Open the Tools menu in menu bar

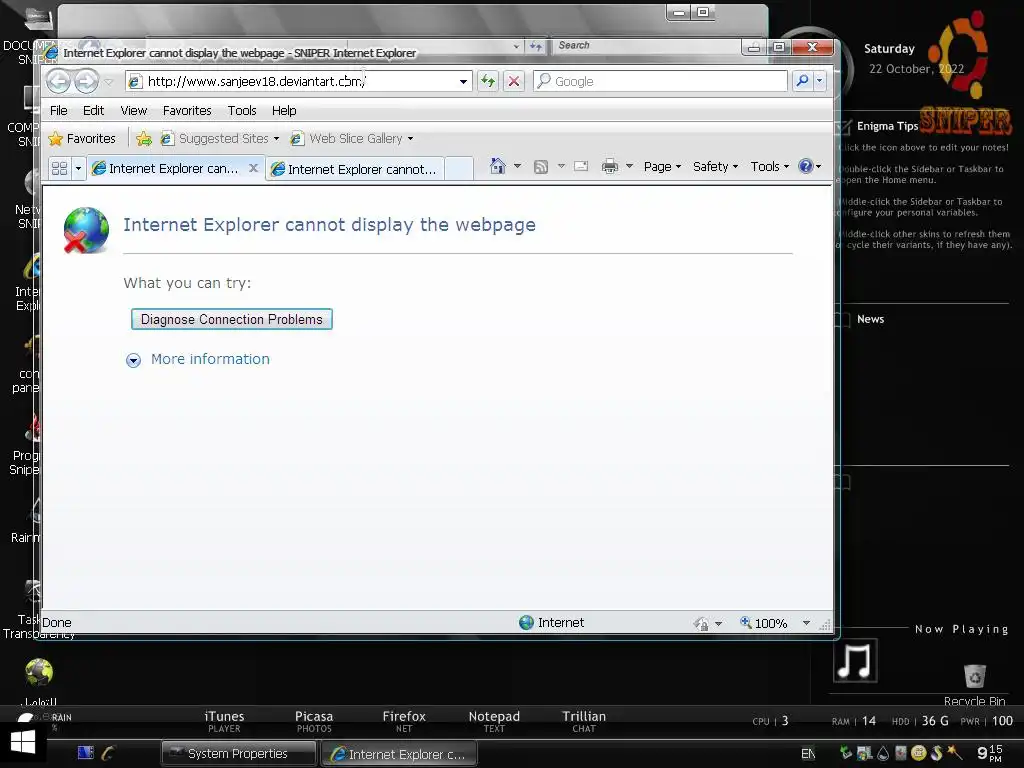point(242,110)
